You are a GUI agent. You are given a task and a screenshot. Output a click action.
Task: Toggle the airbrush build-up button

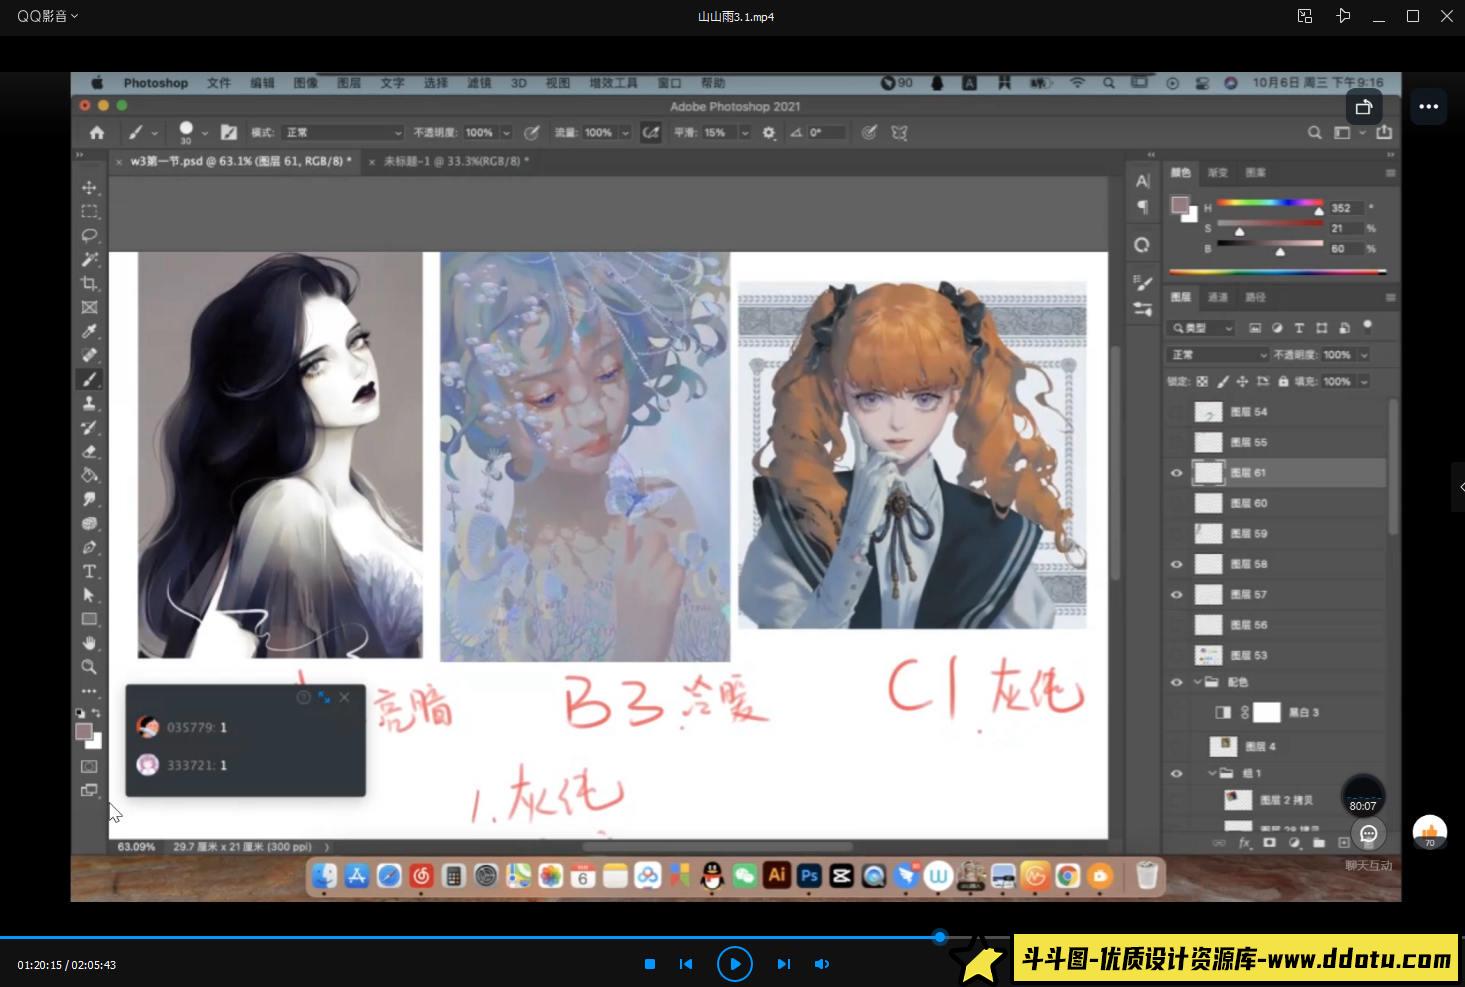click(x=651, y=132)
